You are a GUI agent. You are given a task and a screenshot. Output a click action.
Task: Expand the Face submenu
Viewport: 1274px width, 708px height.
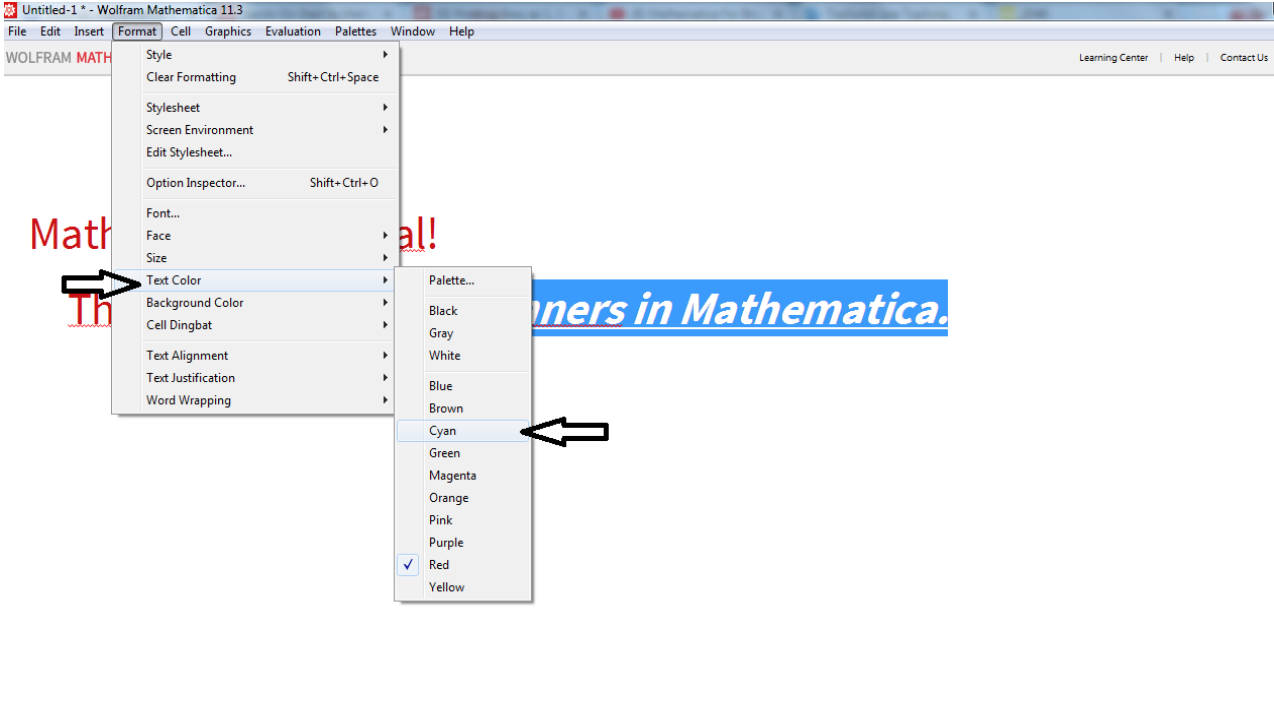[x=256, y=236]
